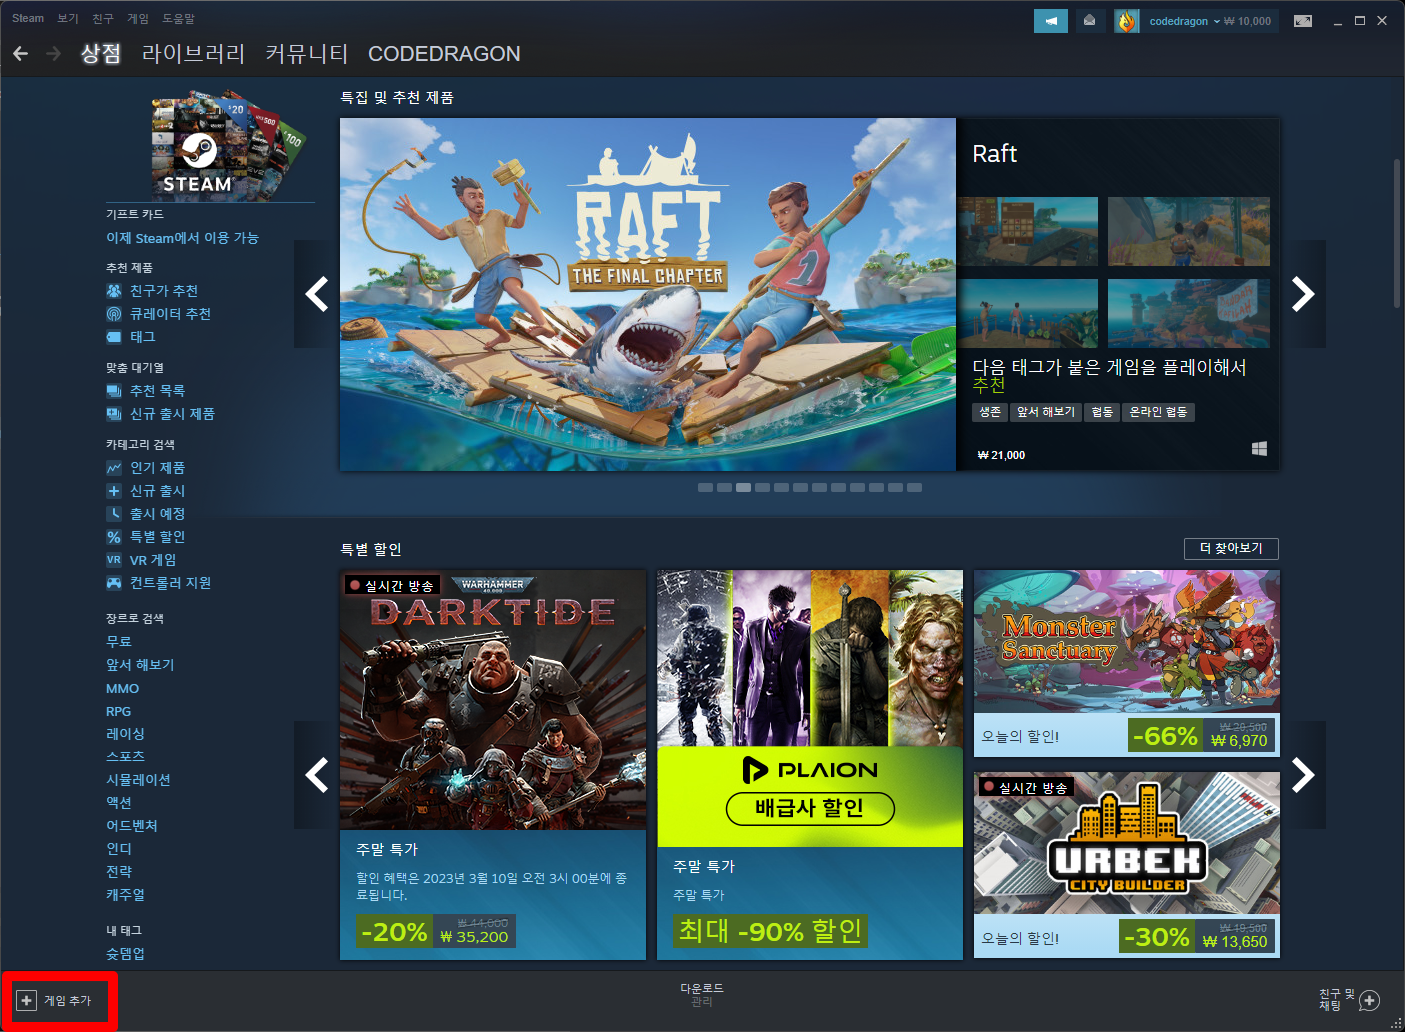Select the first carousel page dot
This screenshot has width=1405, height=1032.
pos(705,488)
